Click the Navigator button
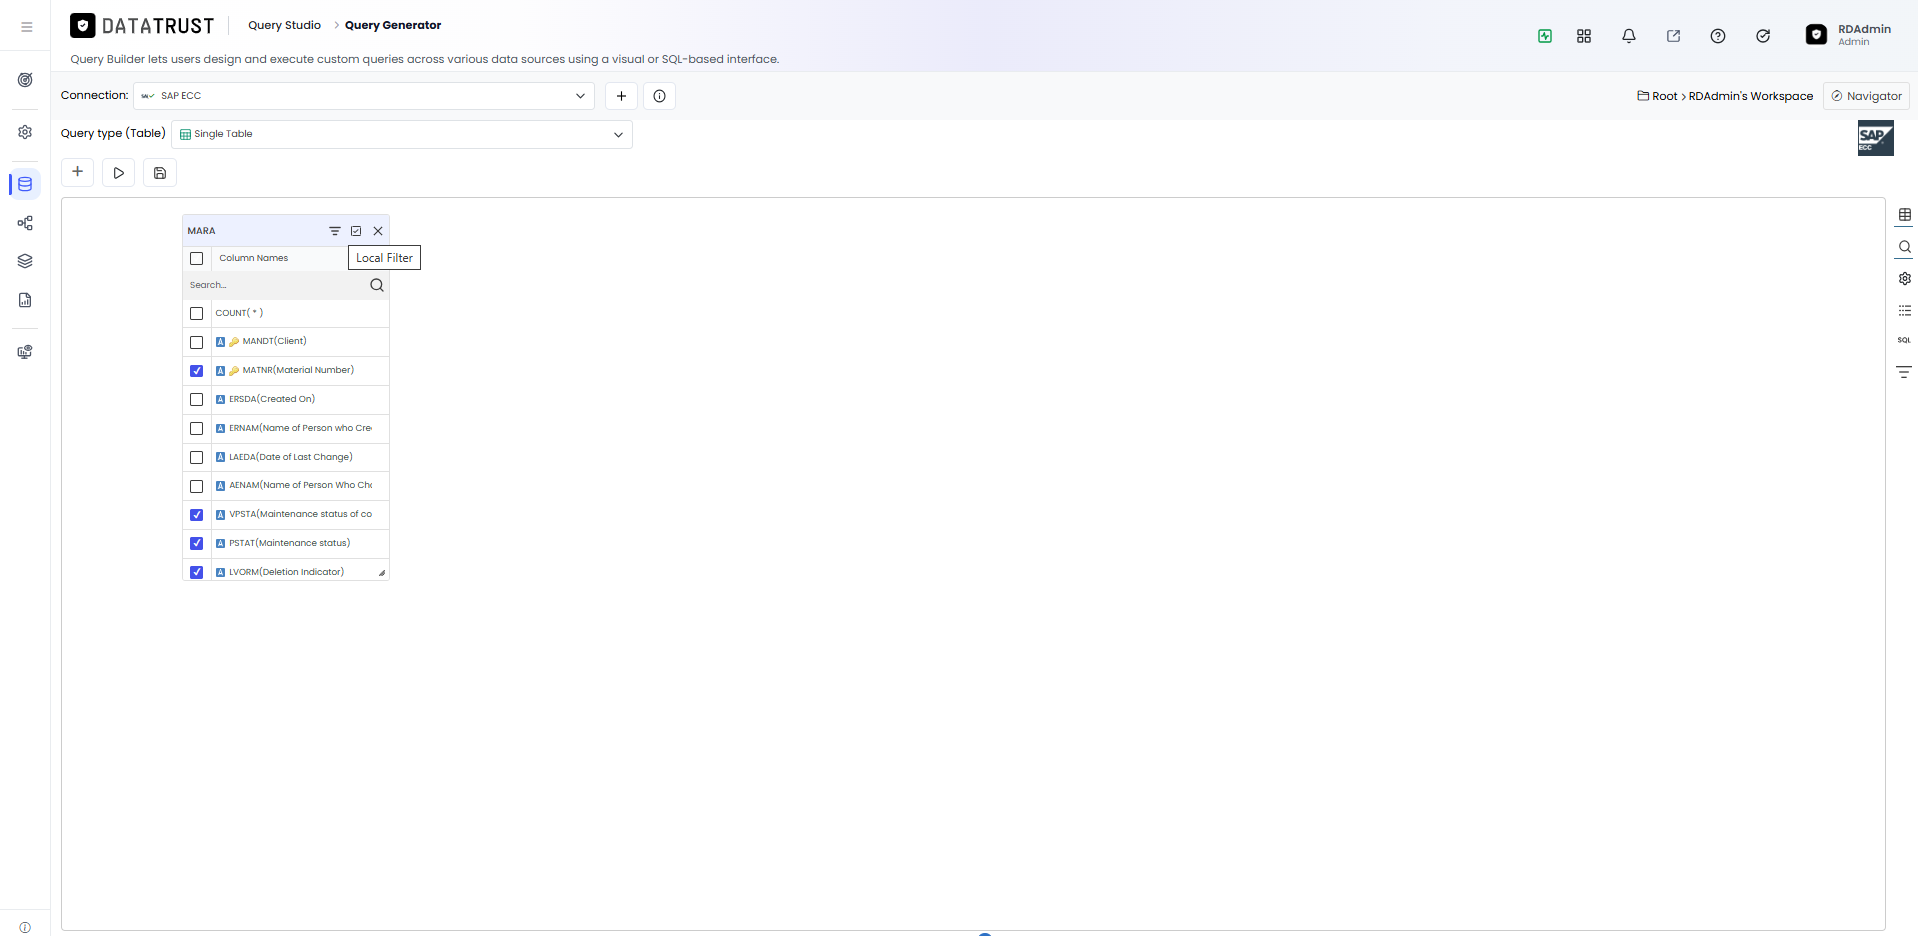Screen dimensions: 1918x936 pyautogui.click(x=1866, y=96)
